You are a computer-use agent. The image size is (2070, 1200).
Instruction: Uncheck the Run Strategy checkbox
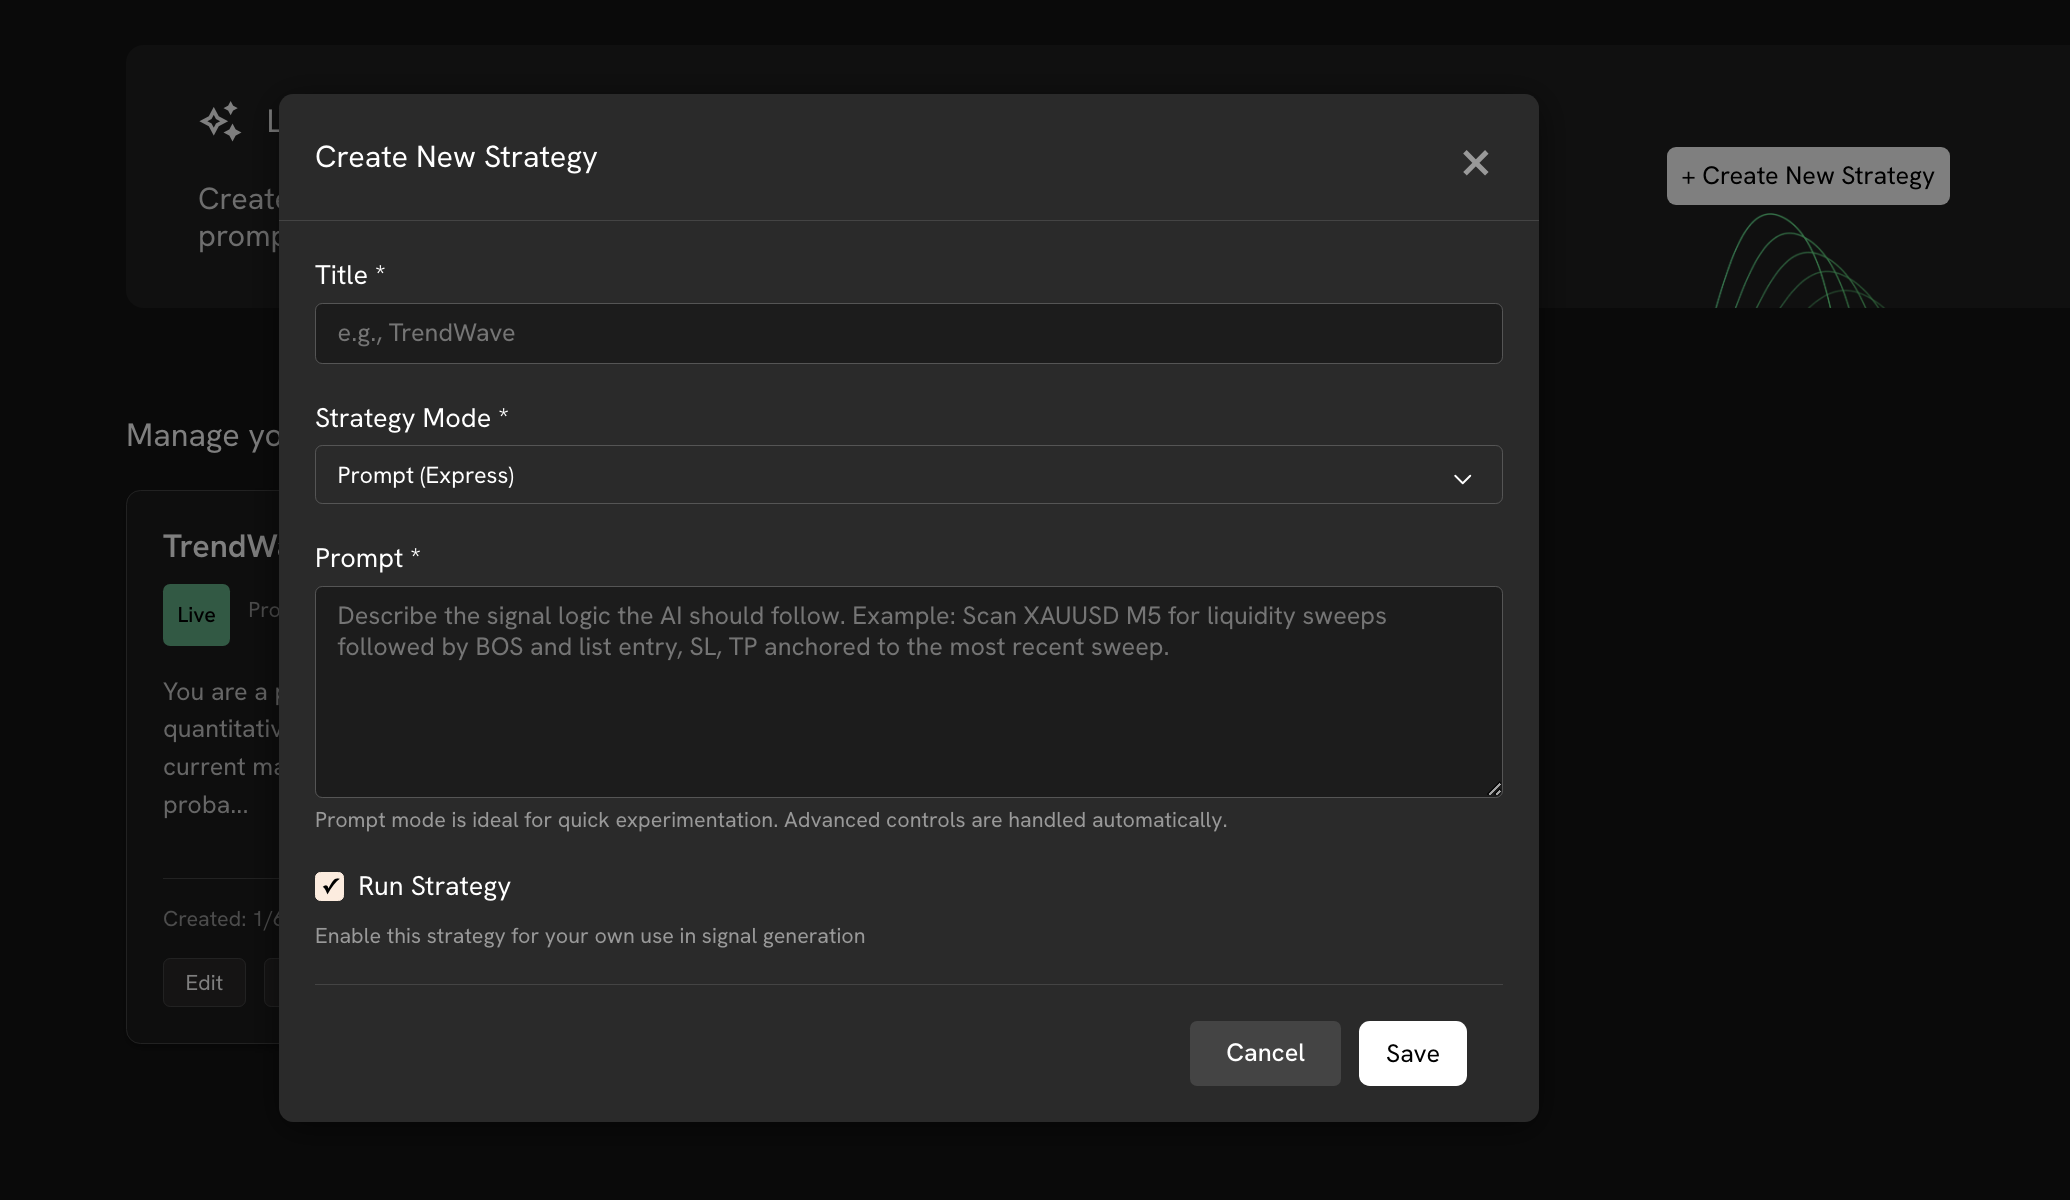coord(329,887)
